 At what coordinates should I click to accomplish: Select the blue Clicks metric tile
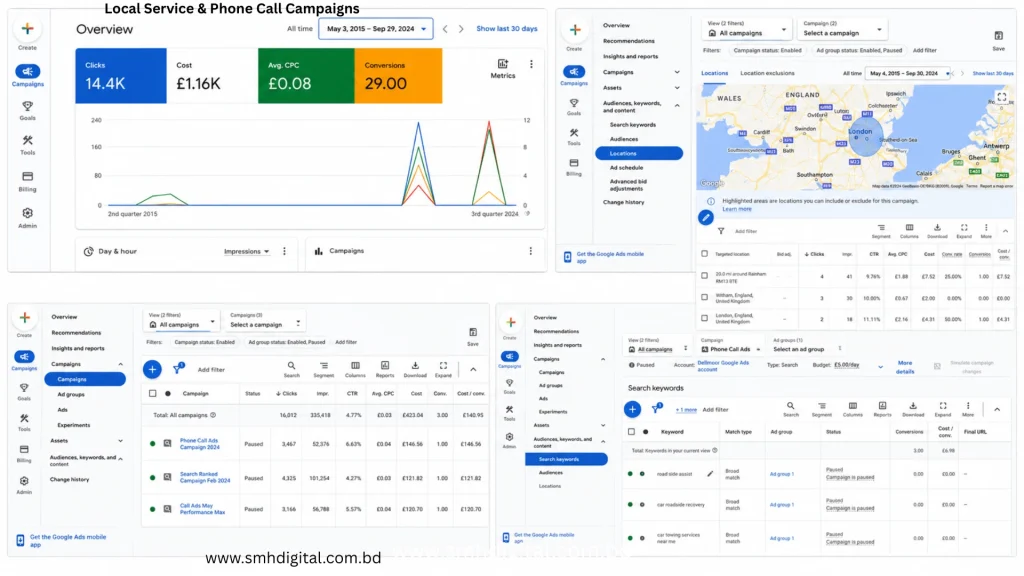coord(121,76)
